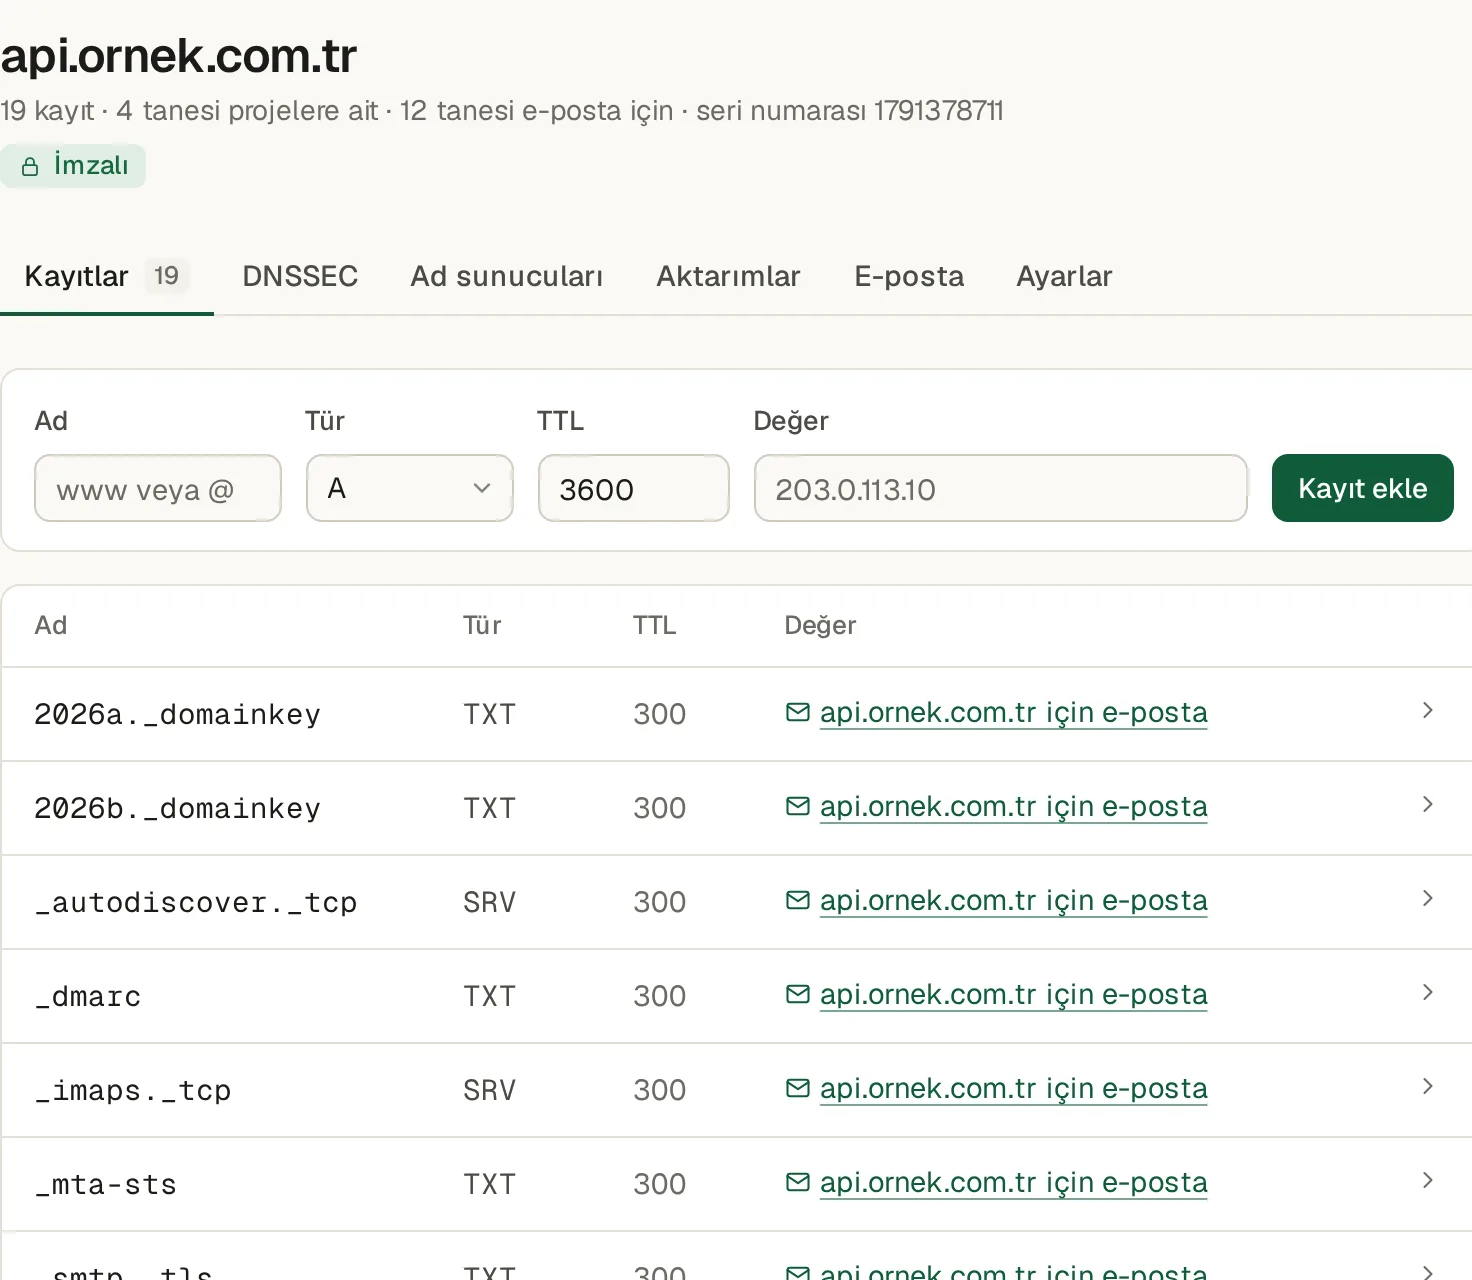This screenshot has width=1472, height=1280.
Task: Click the TTL input showing 3600
Action: (634, 488)
